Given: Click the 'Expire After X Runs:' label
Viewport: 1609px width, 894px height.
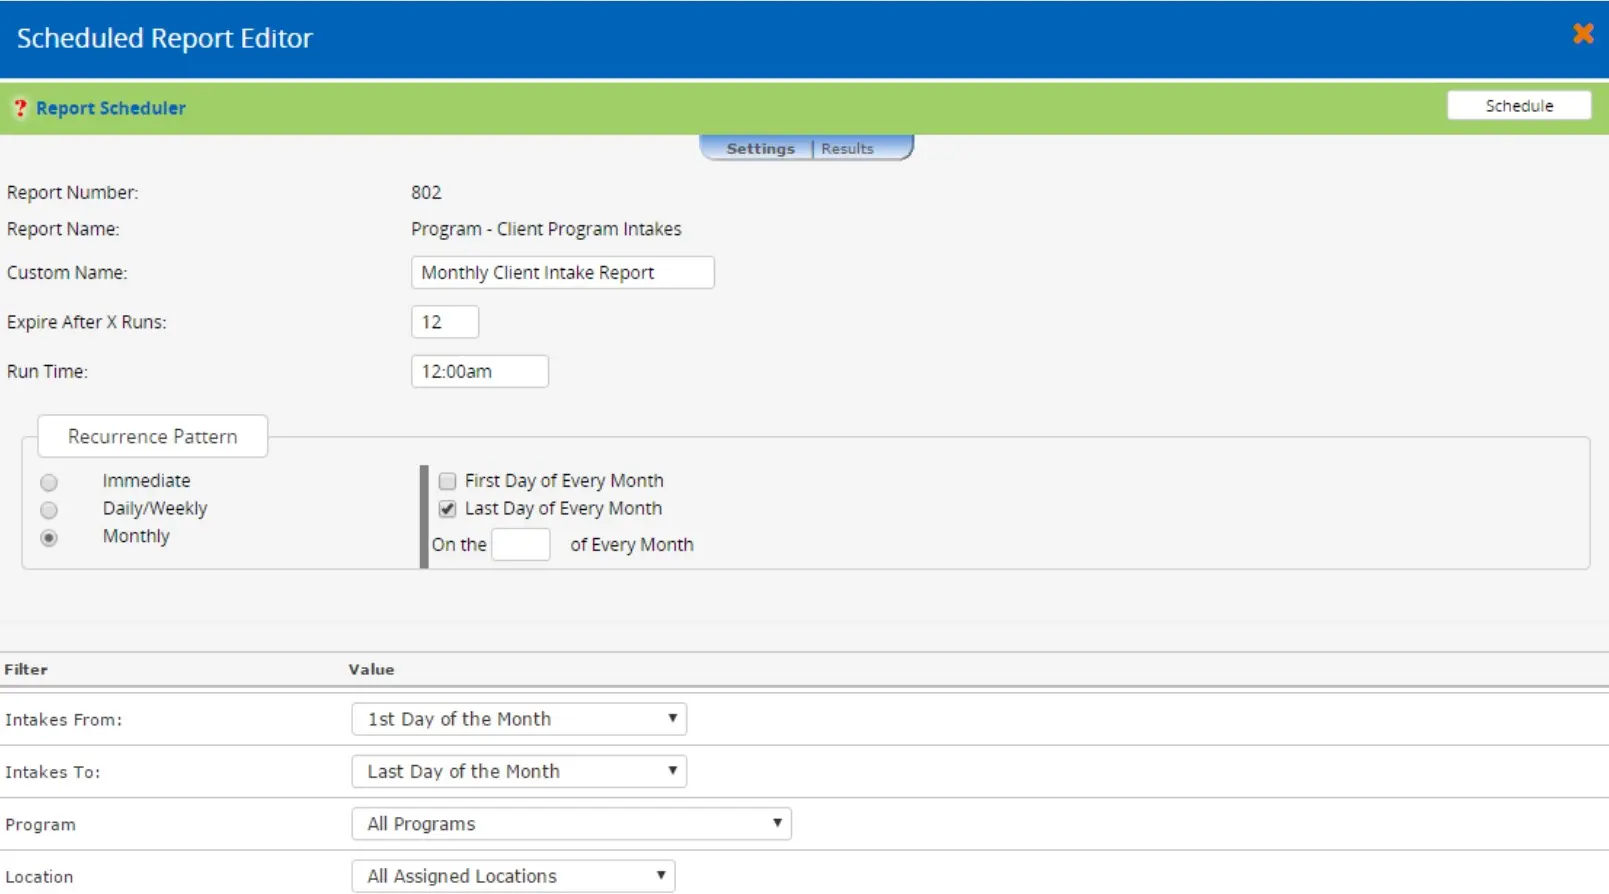Looking at the screenshot, I should click(x=87, y=322).
